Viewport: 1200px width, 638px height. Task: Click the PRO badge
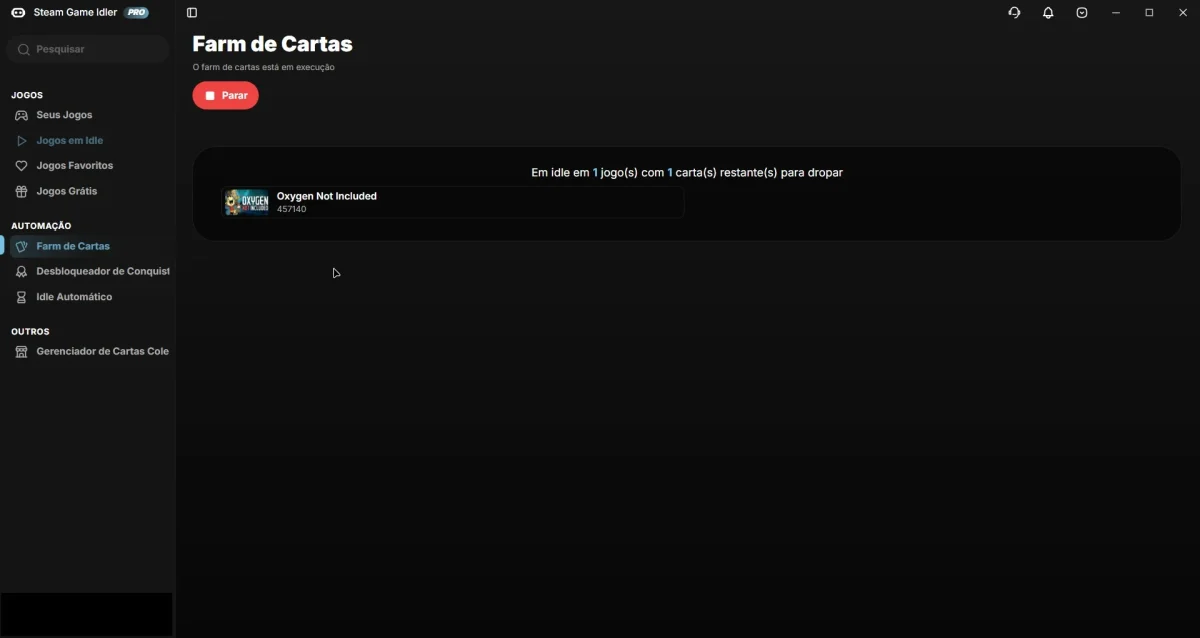137,13
